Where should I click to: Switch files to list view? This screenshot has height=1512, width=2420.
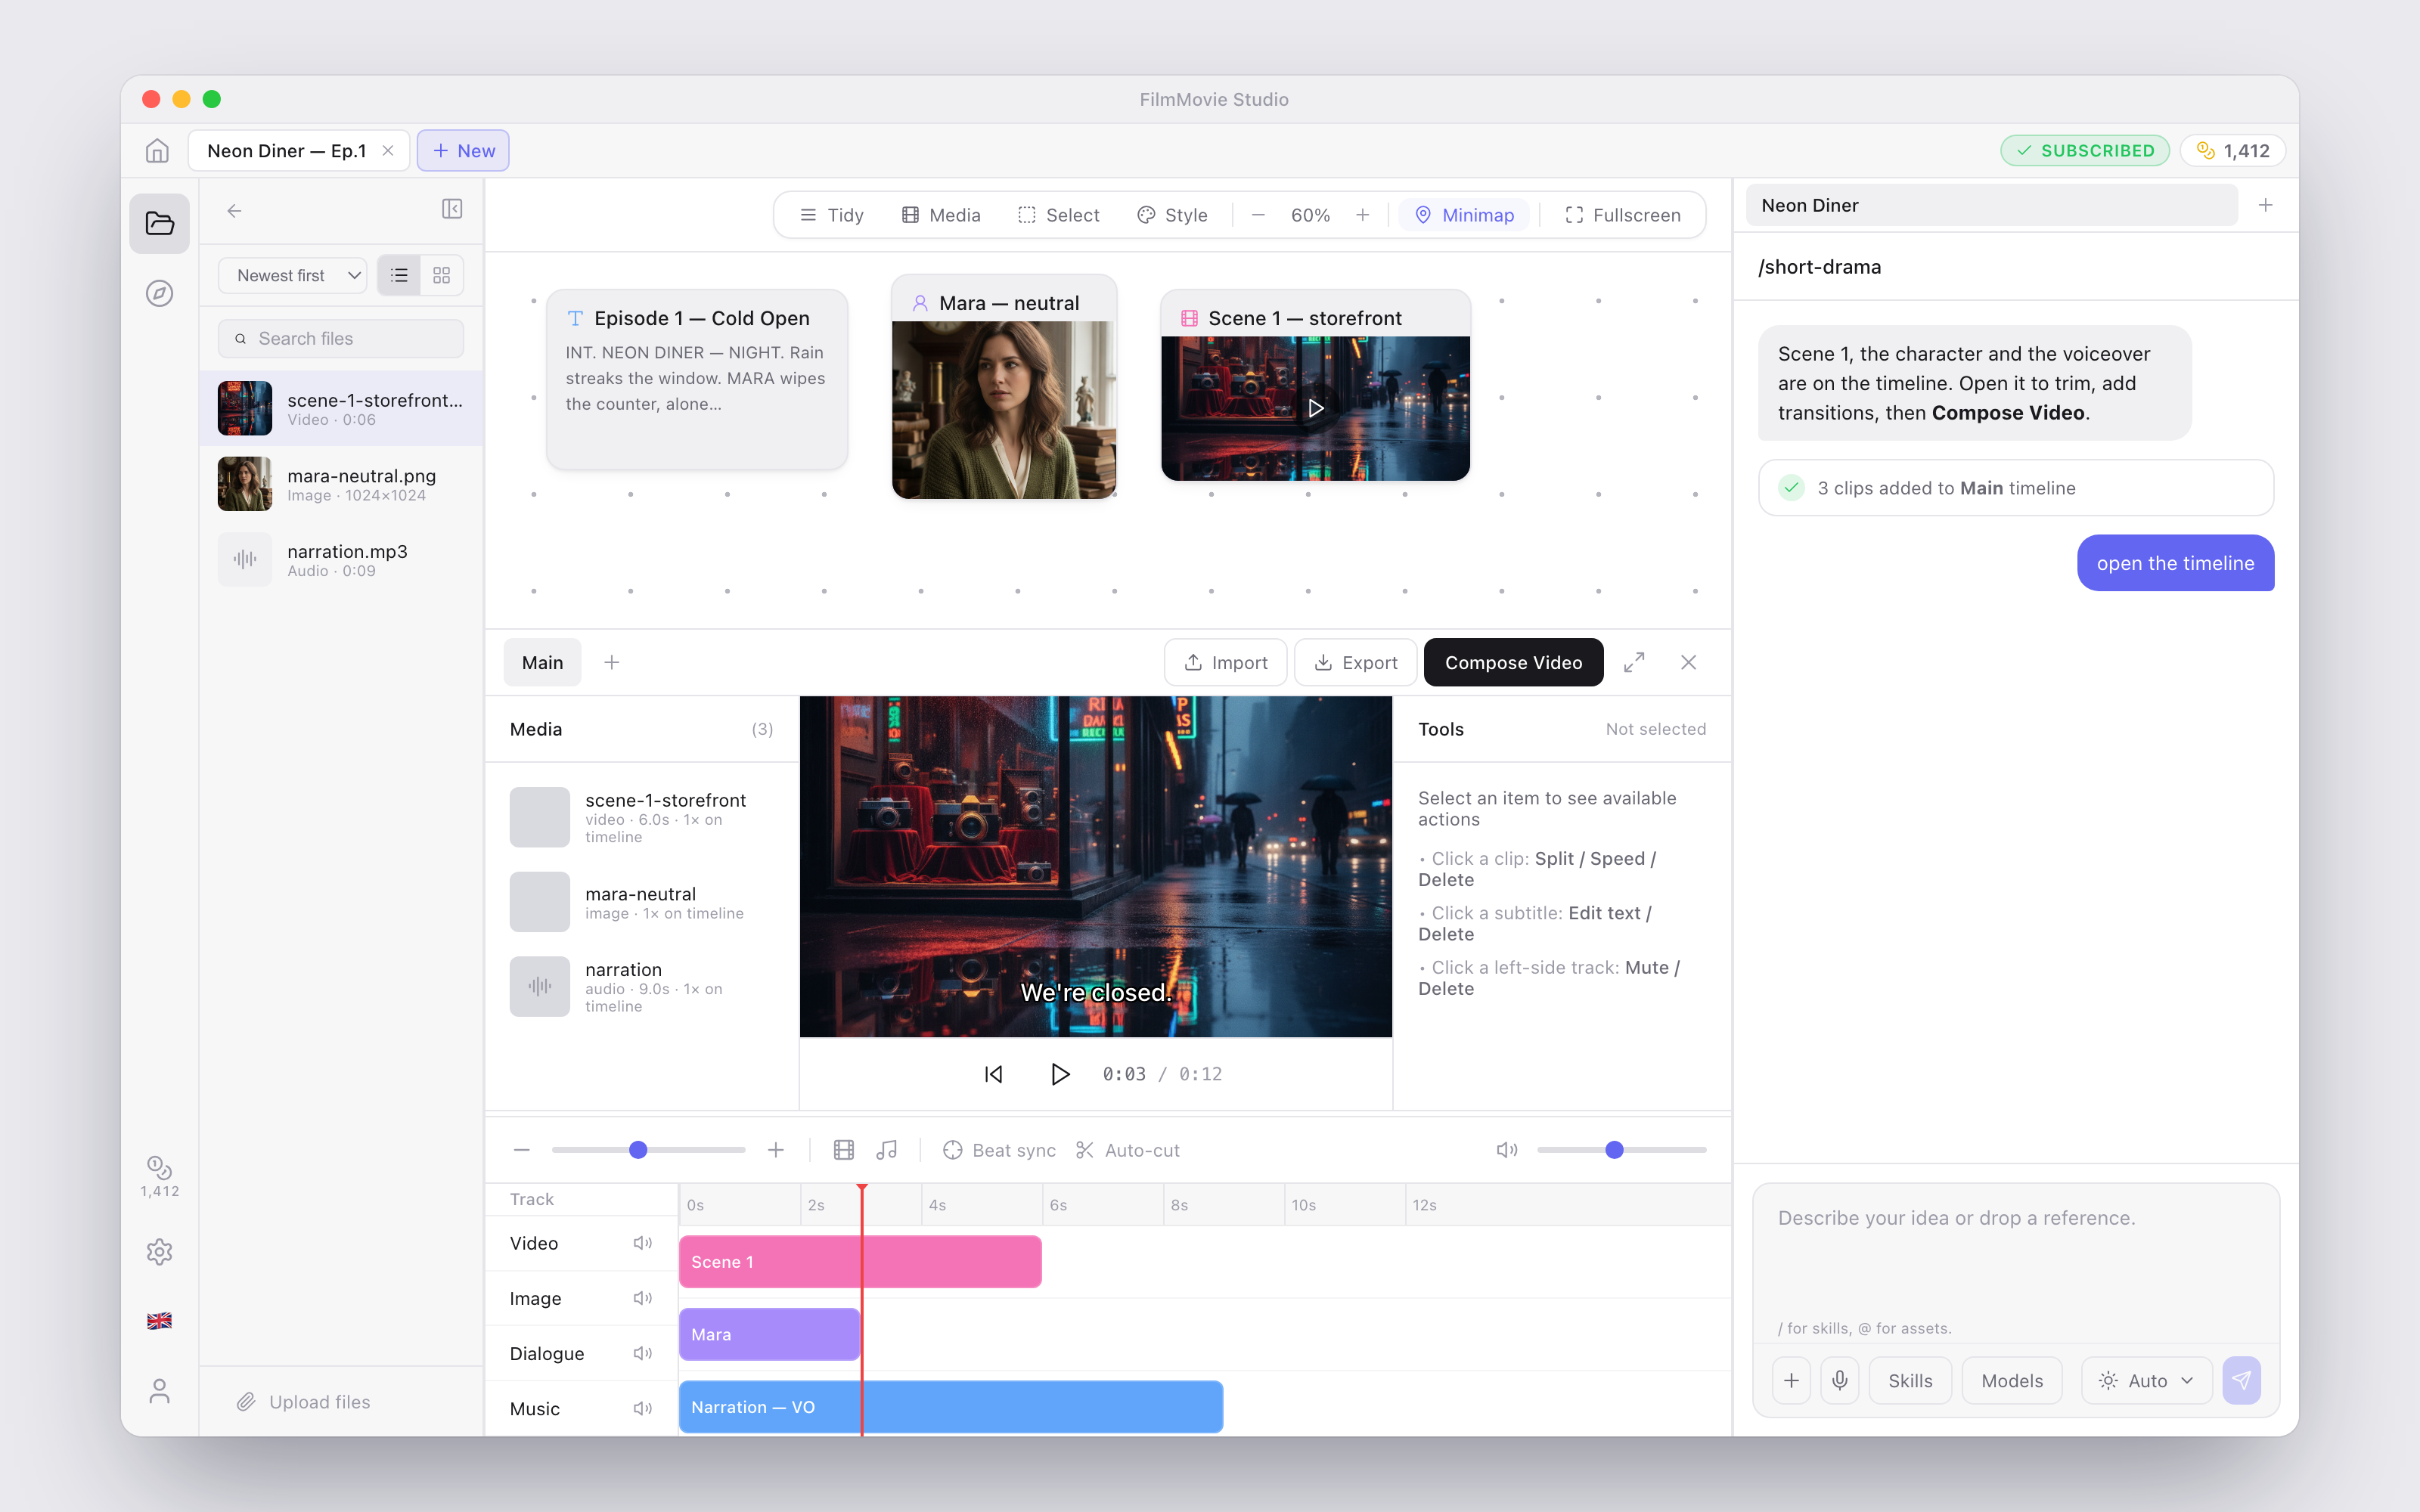[x=399, y=275]
